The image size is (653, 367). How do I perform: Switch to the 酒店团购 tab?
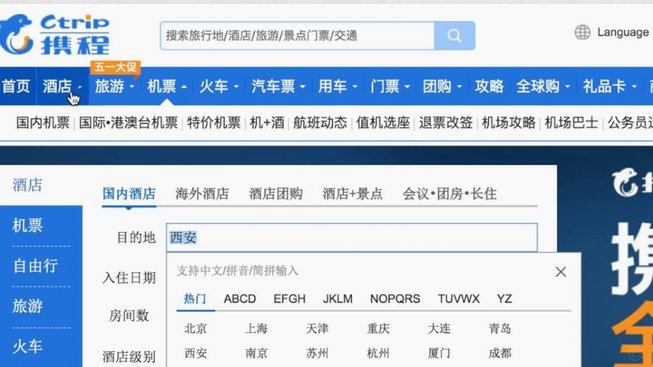point(276,194)
